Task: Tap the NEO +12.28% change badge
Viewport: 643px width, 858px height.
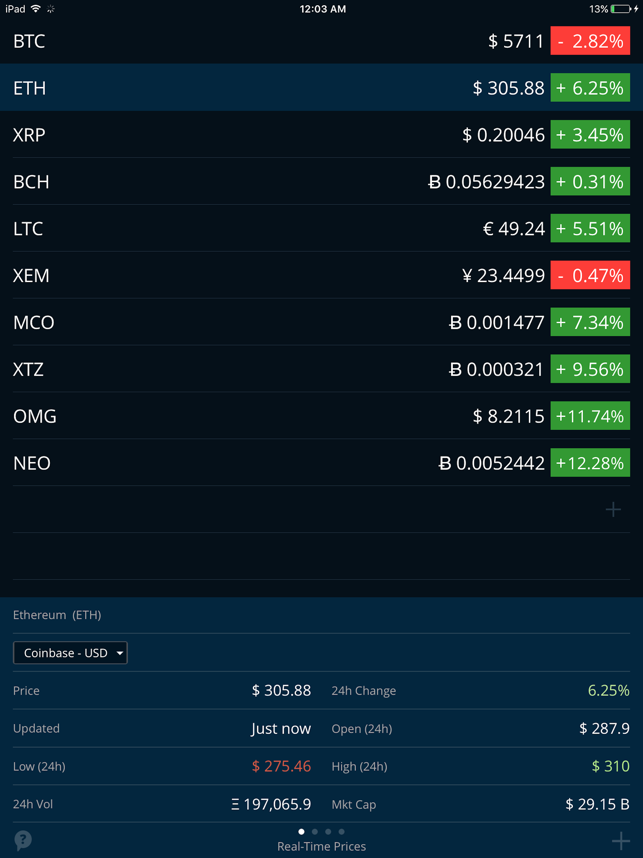Action: (x=590, y=463)
